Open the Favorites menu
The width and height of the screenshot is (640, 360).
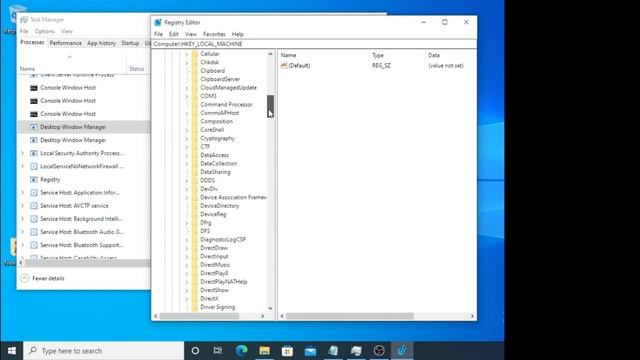click(x=214, y=34)
